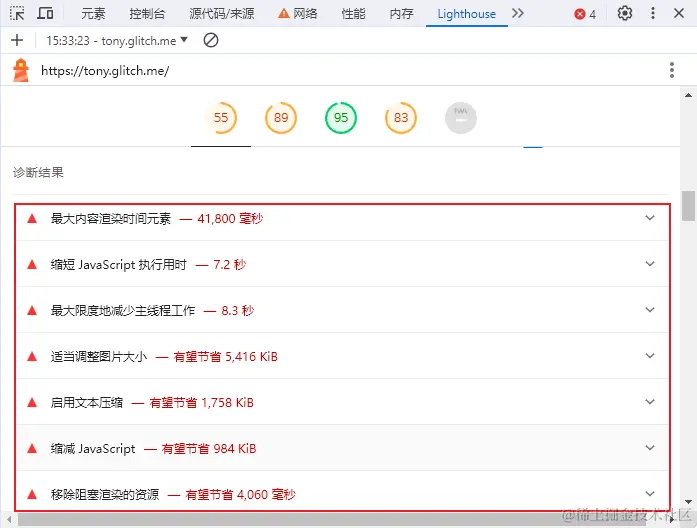
Task: Start a new Lighthouse report plus icon
Action: pyautogui.click(x=17, y=40)
